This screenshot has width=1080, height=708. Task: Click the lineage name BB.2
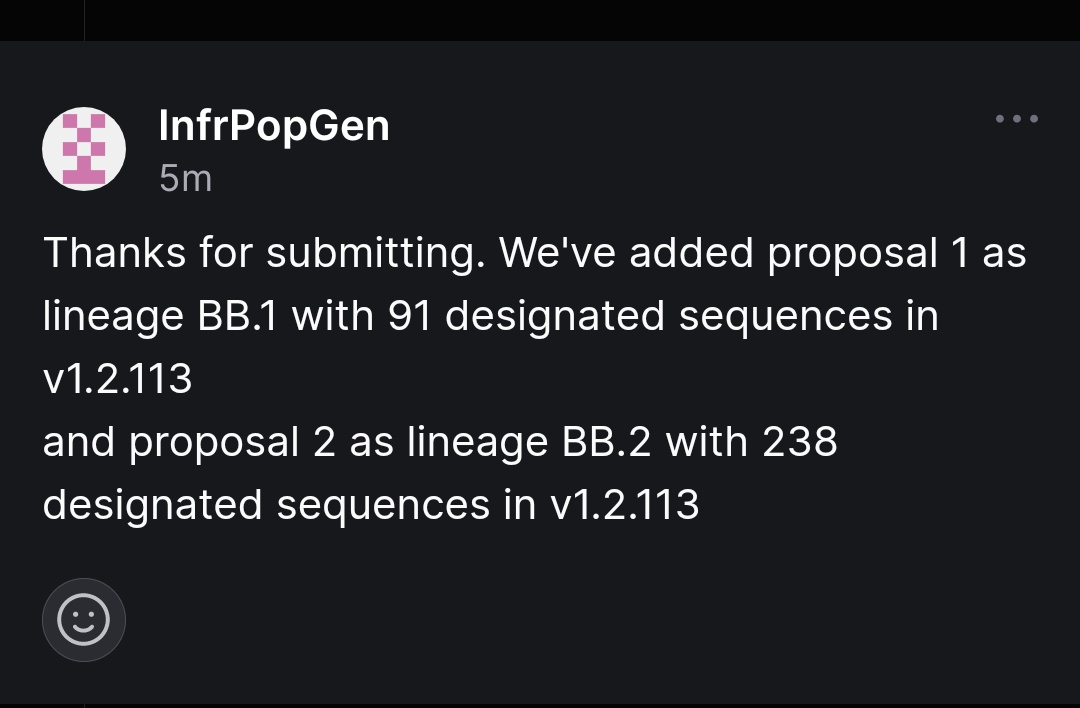tap(608, 441)
